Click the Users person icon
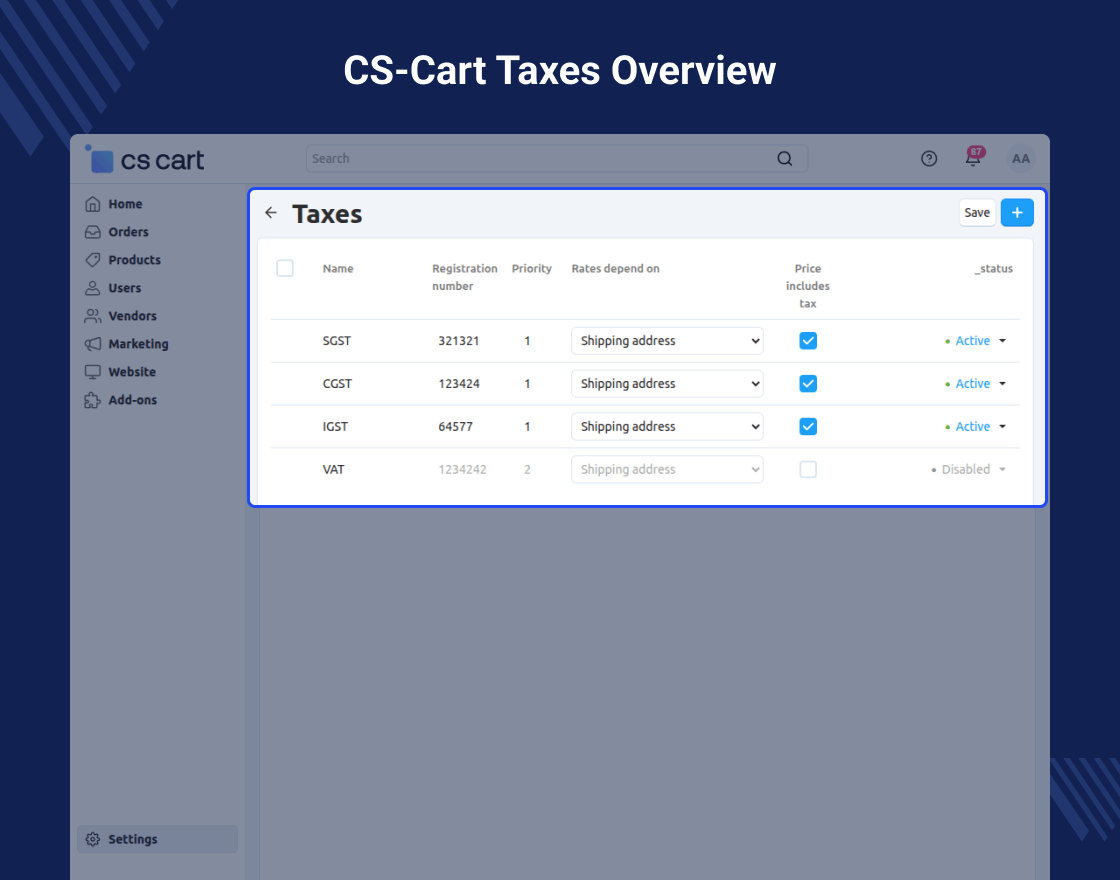Image resolution: width=1120 pixels, height=880 pixels. tap(93, 288)
